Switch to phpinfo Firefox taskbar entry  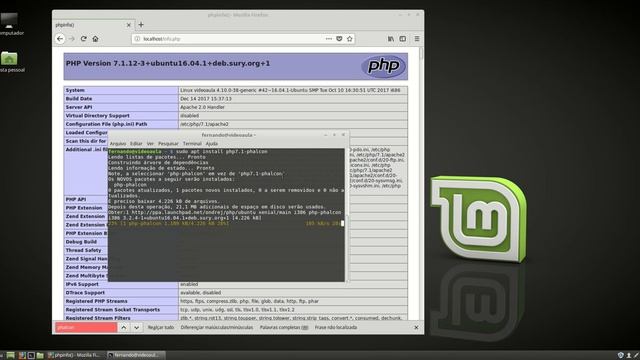pos(76,356)
